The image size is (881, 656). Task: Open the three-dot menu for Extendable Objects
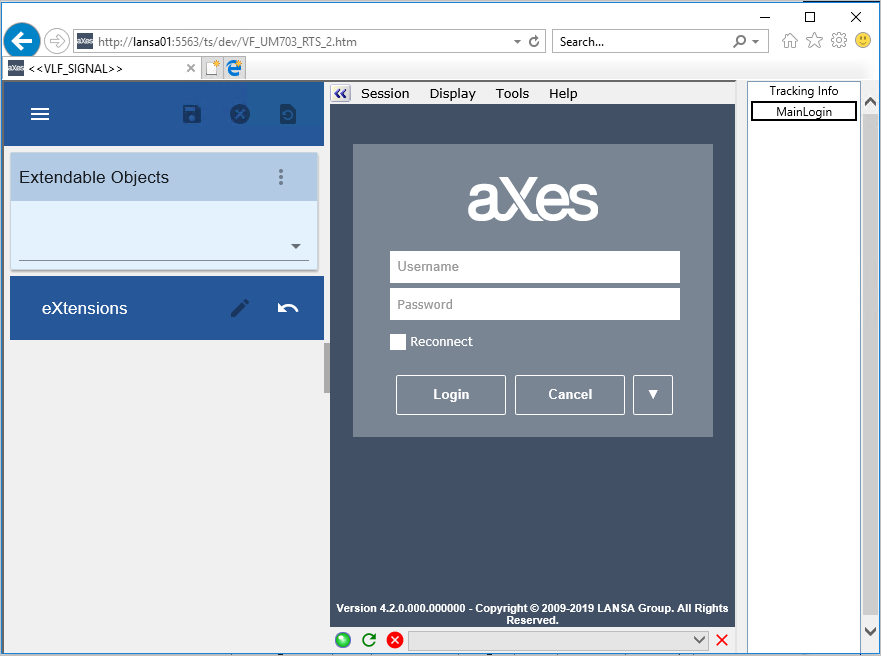[x=281, y=177]
